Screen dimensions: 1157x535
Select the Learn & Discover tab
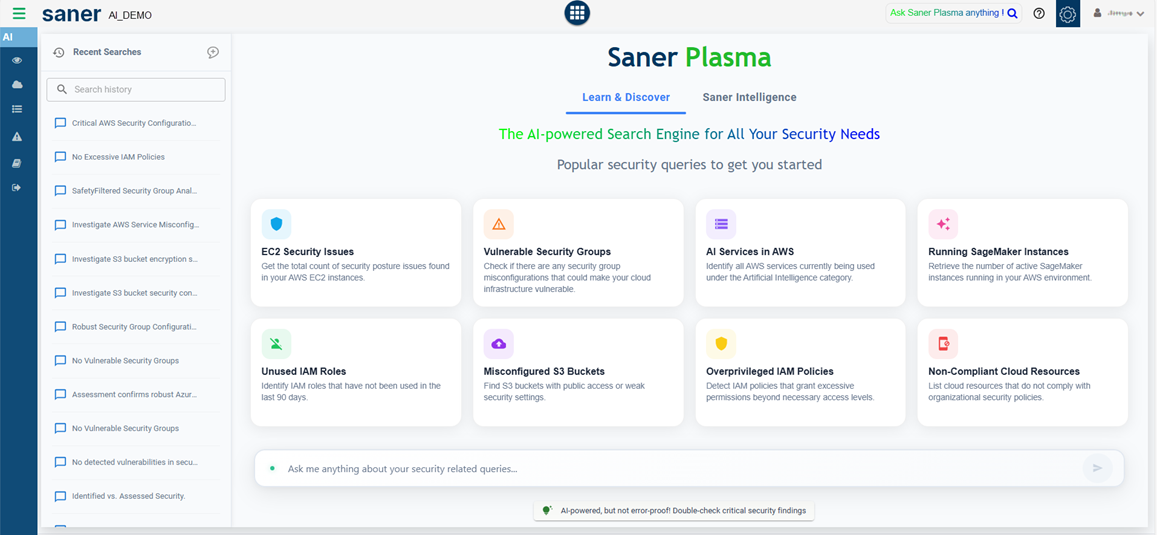626,98
